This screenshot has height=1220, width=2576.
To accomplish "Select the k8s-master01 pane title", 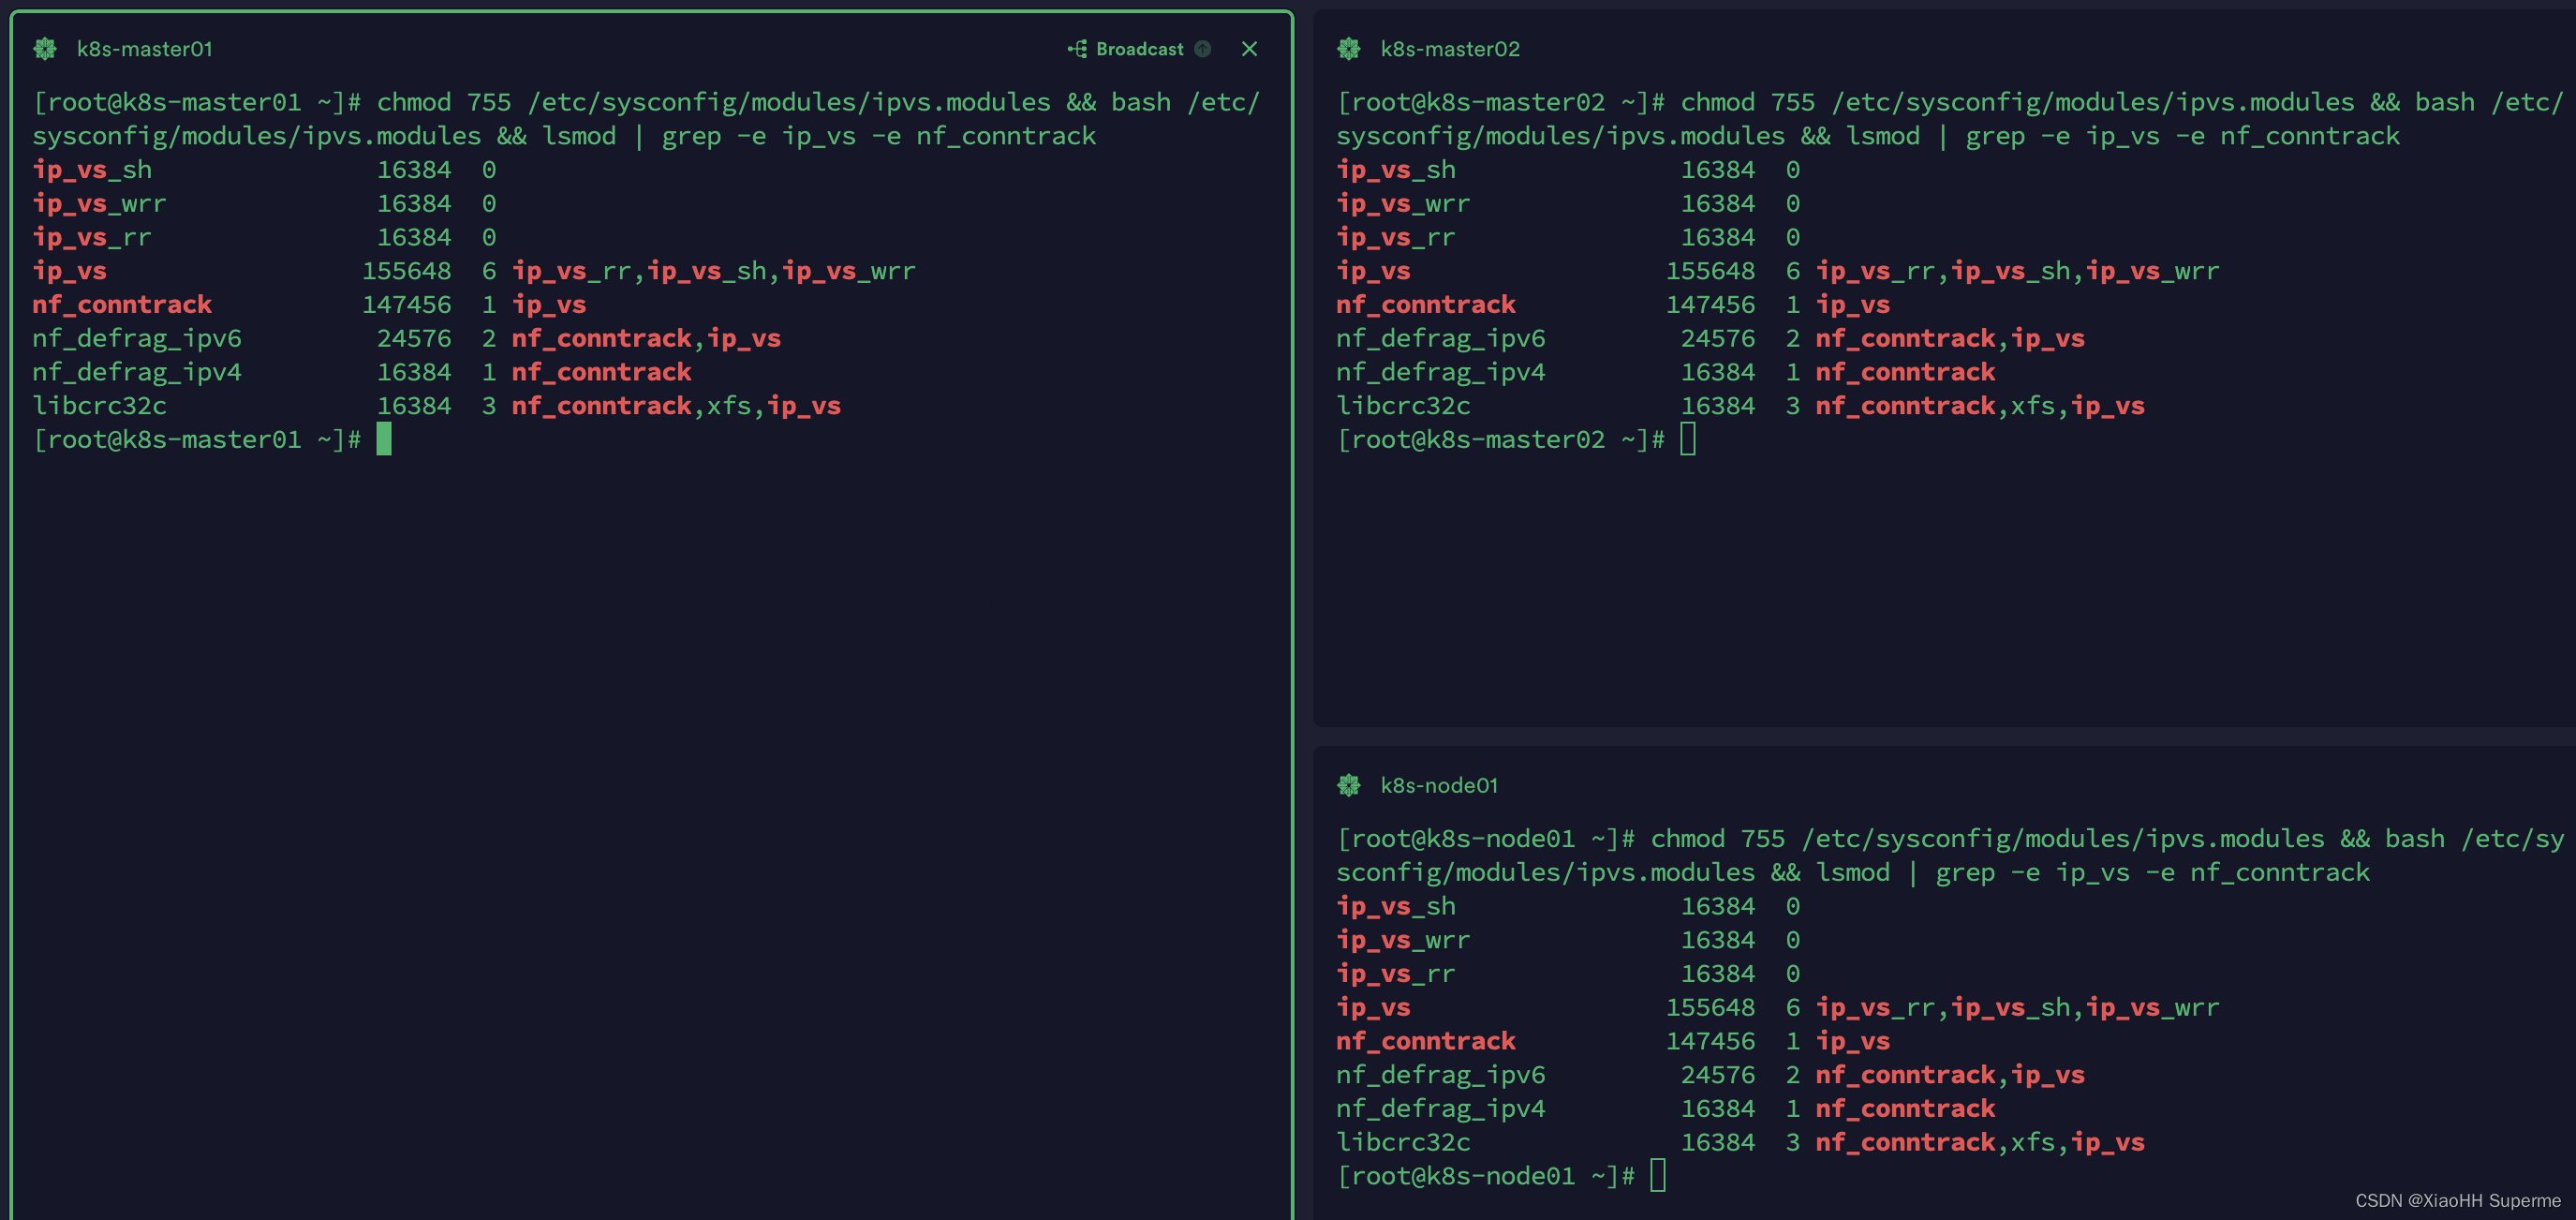I will click(x=145, y=49).
